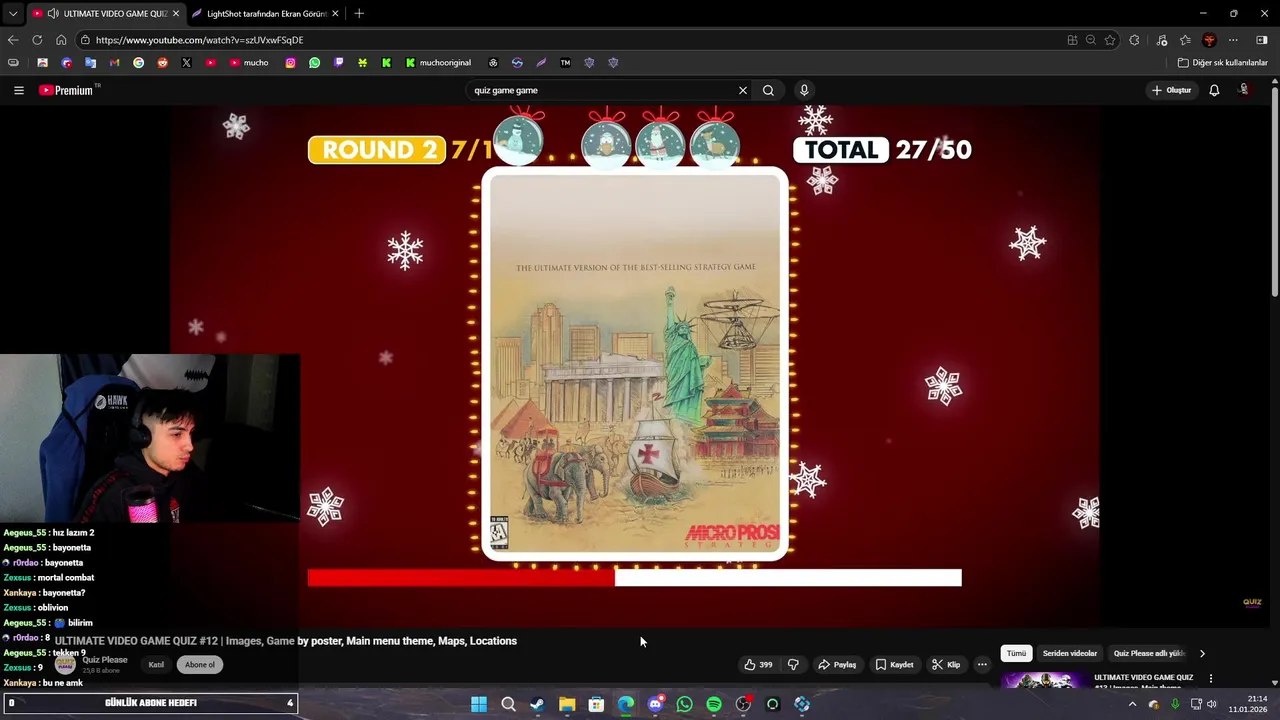Open Google bookmark

pos(138,62)
